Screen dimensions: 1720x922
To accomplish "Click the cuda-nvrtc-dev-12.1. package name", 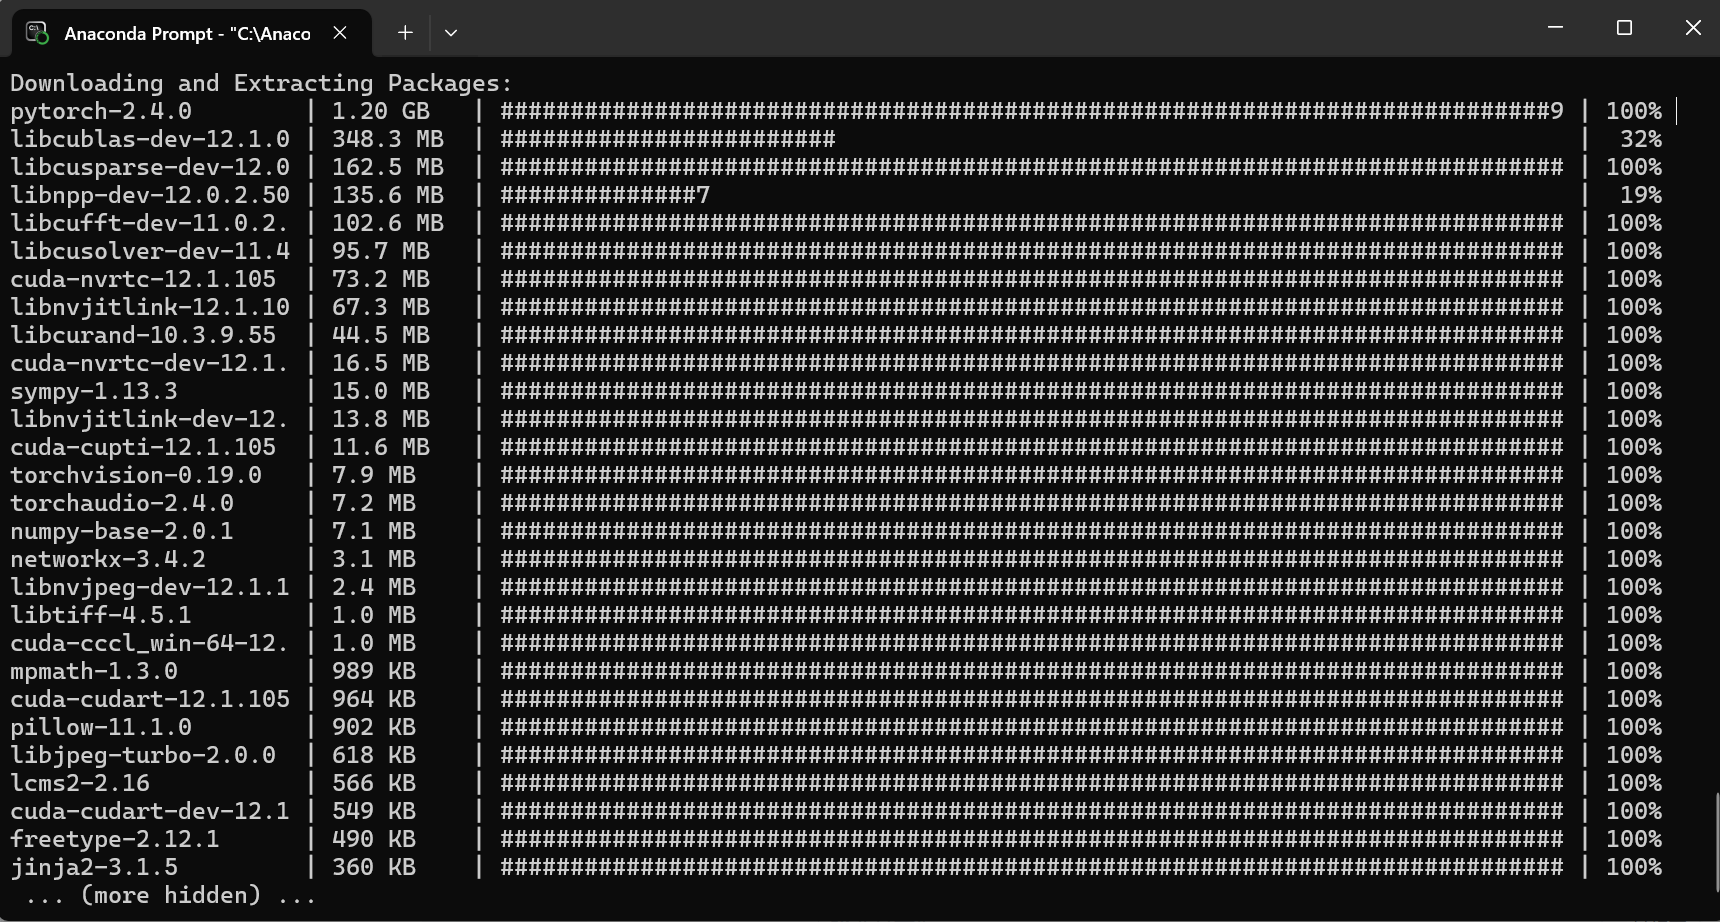I will coord(150,363).
